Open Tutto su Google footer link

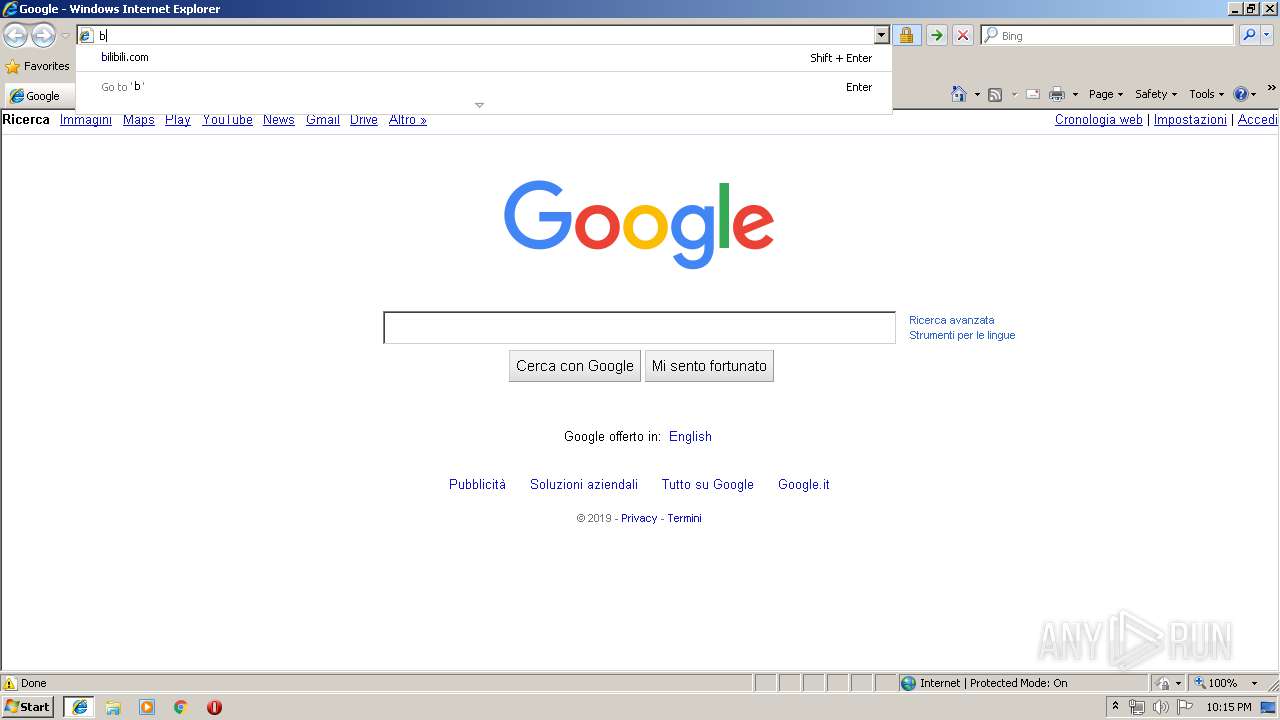coord(707,485)
